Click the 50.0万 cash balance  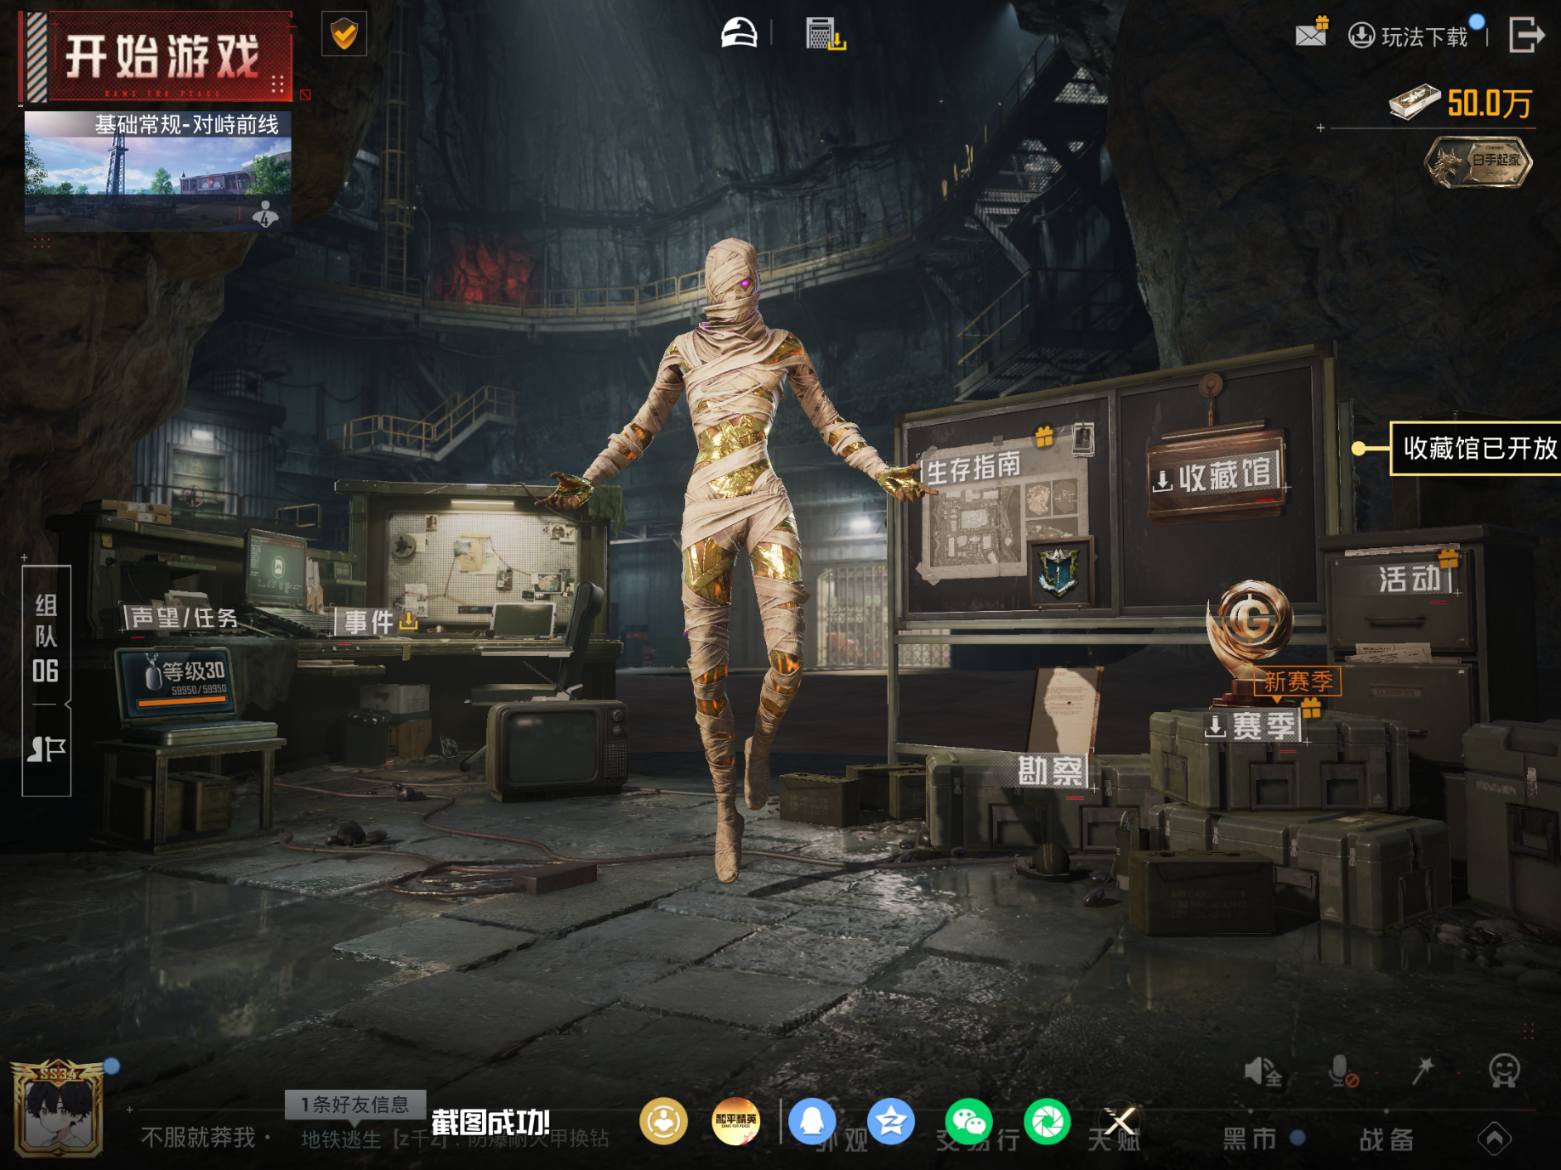coord(1461,102)
